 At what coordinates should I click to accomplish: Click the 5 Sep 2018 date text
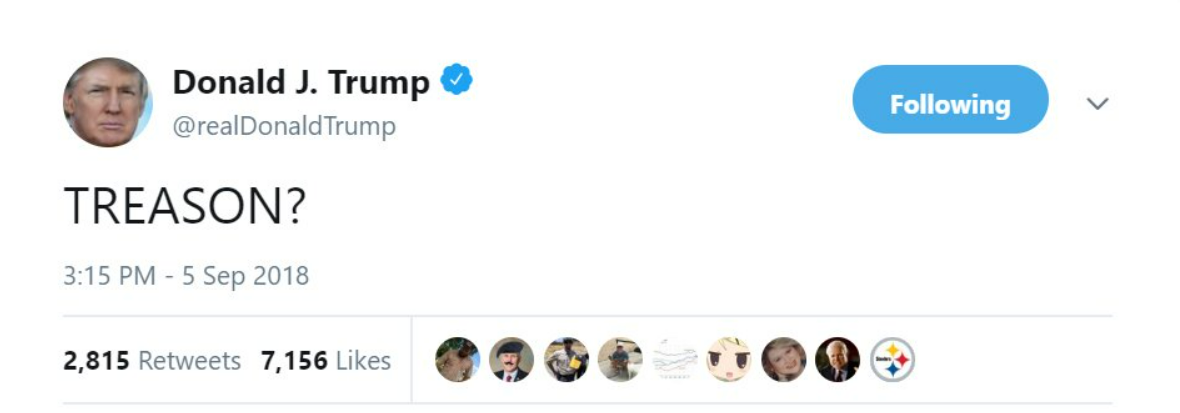[242, 275]
